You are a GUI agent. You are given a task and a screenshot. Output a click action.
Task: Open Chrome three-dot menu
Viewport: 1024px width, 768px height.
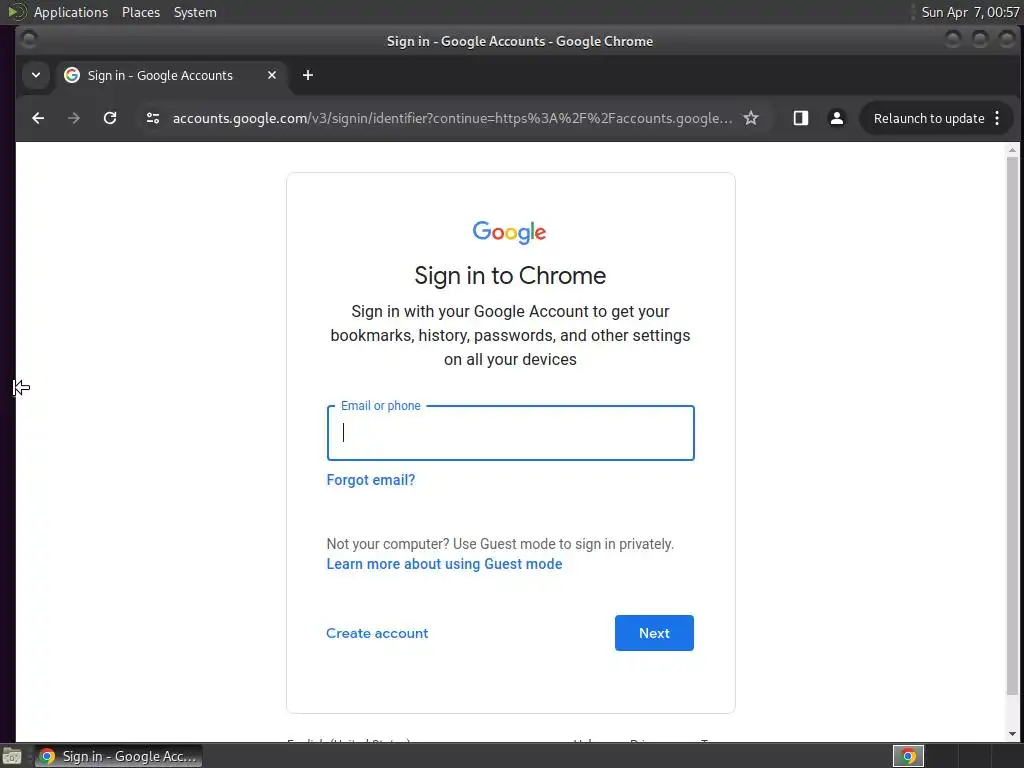click(997, 118)
